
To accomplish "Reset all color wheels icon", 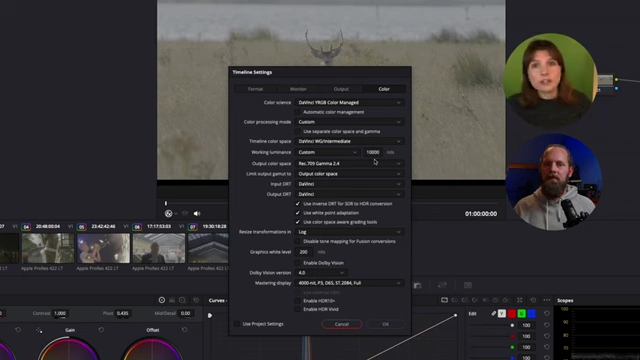I will click(196, 300).
